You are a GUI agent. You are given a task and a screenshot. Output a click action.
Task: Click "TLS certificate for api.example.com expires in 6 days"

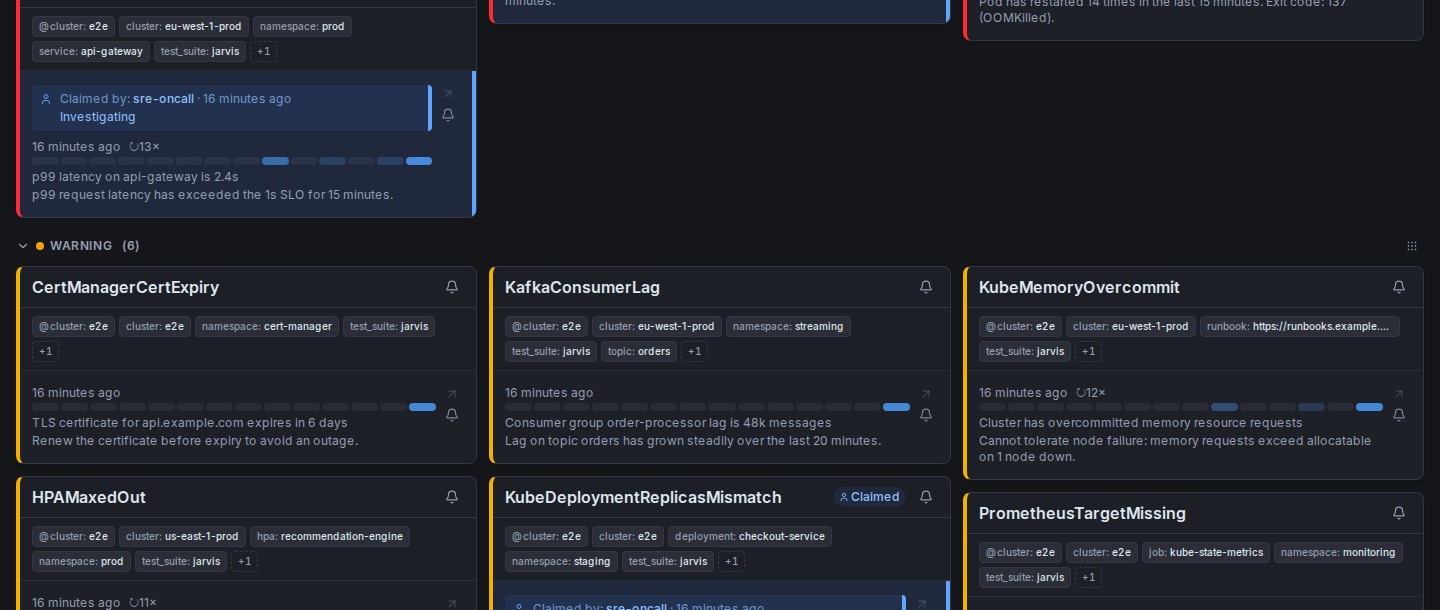190,423
